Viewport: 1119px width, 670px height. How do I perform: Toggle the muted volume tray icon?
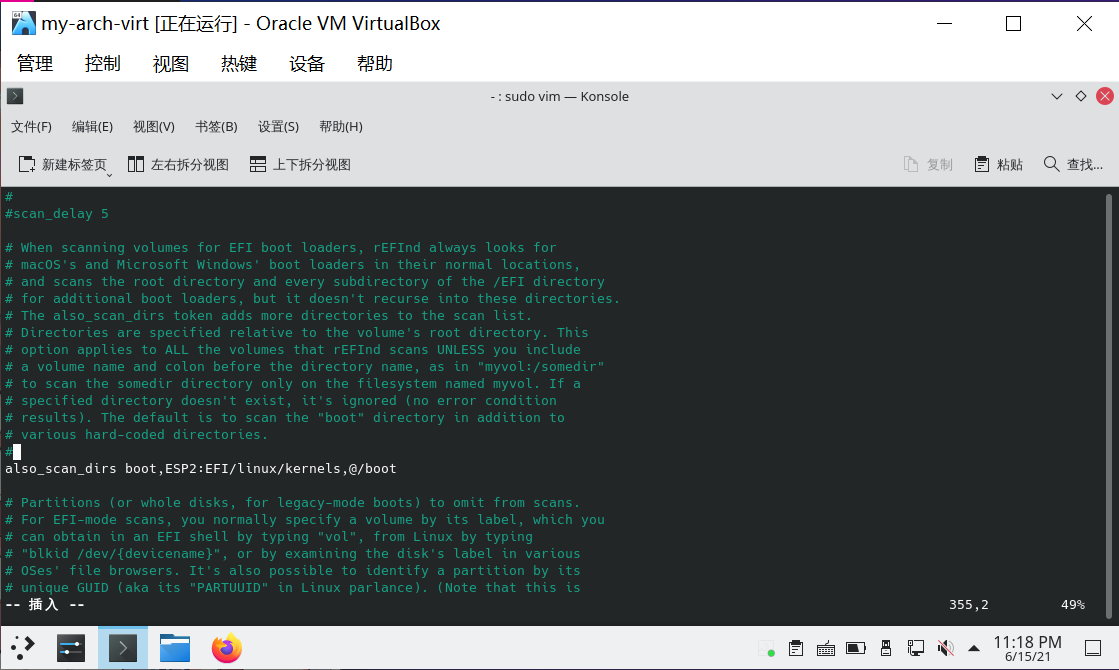(943, 648)
